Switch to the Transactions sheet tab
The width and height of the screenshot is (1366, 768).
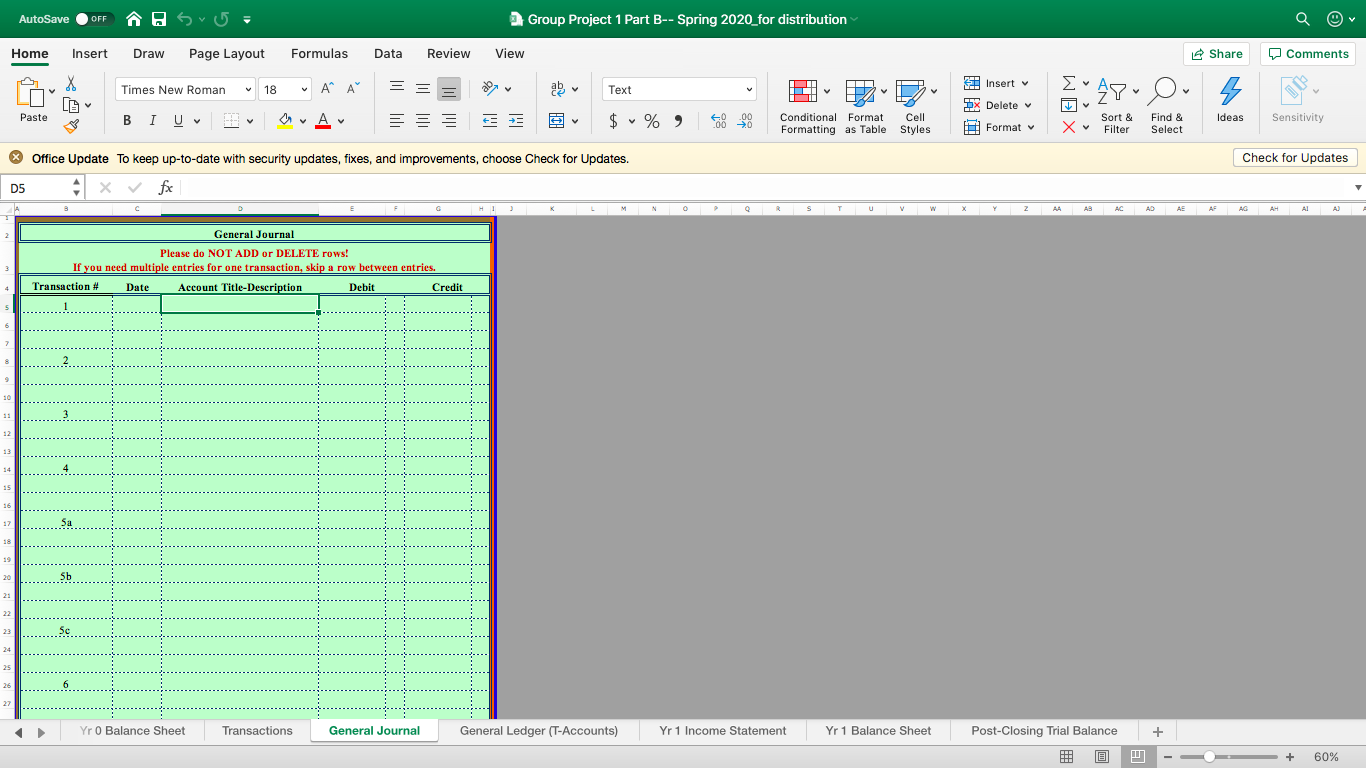tap(258, 731)
